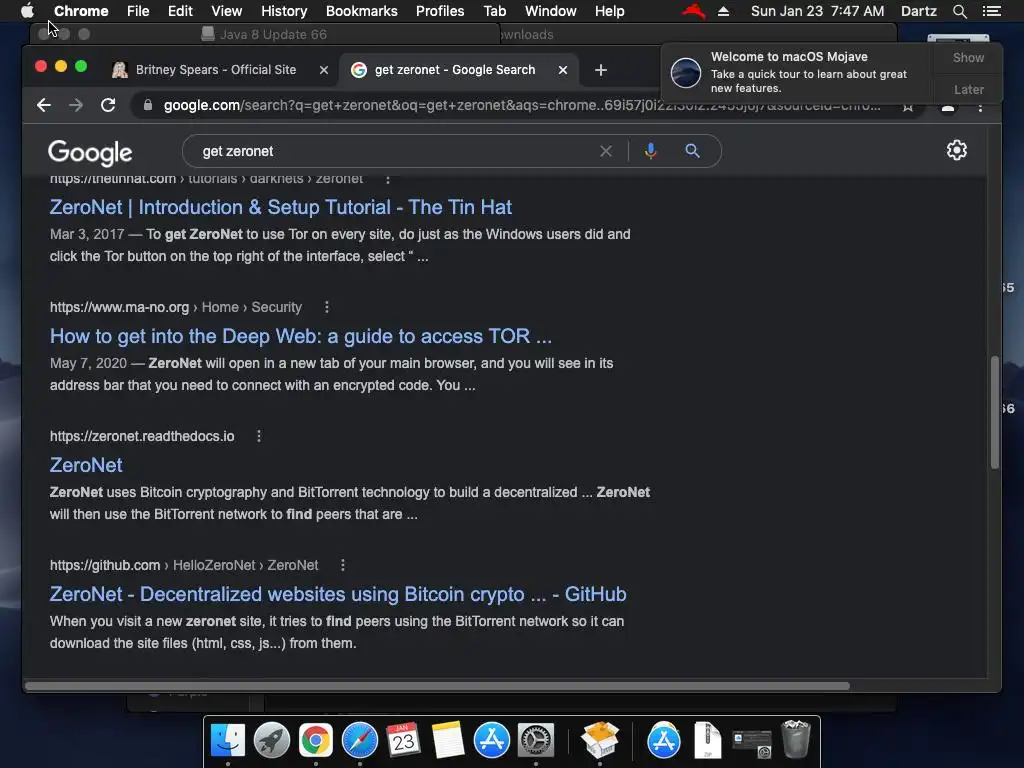Open ZeroNet Introduction & Setup Tutorial link
This screenshot has width=1024, height=768.
click(x=281, y=208)
